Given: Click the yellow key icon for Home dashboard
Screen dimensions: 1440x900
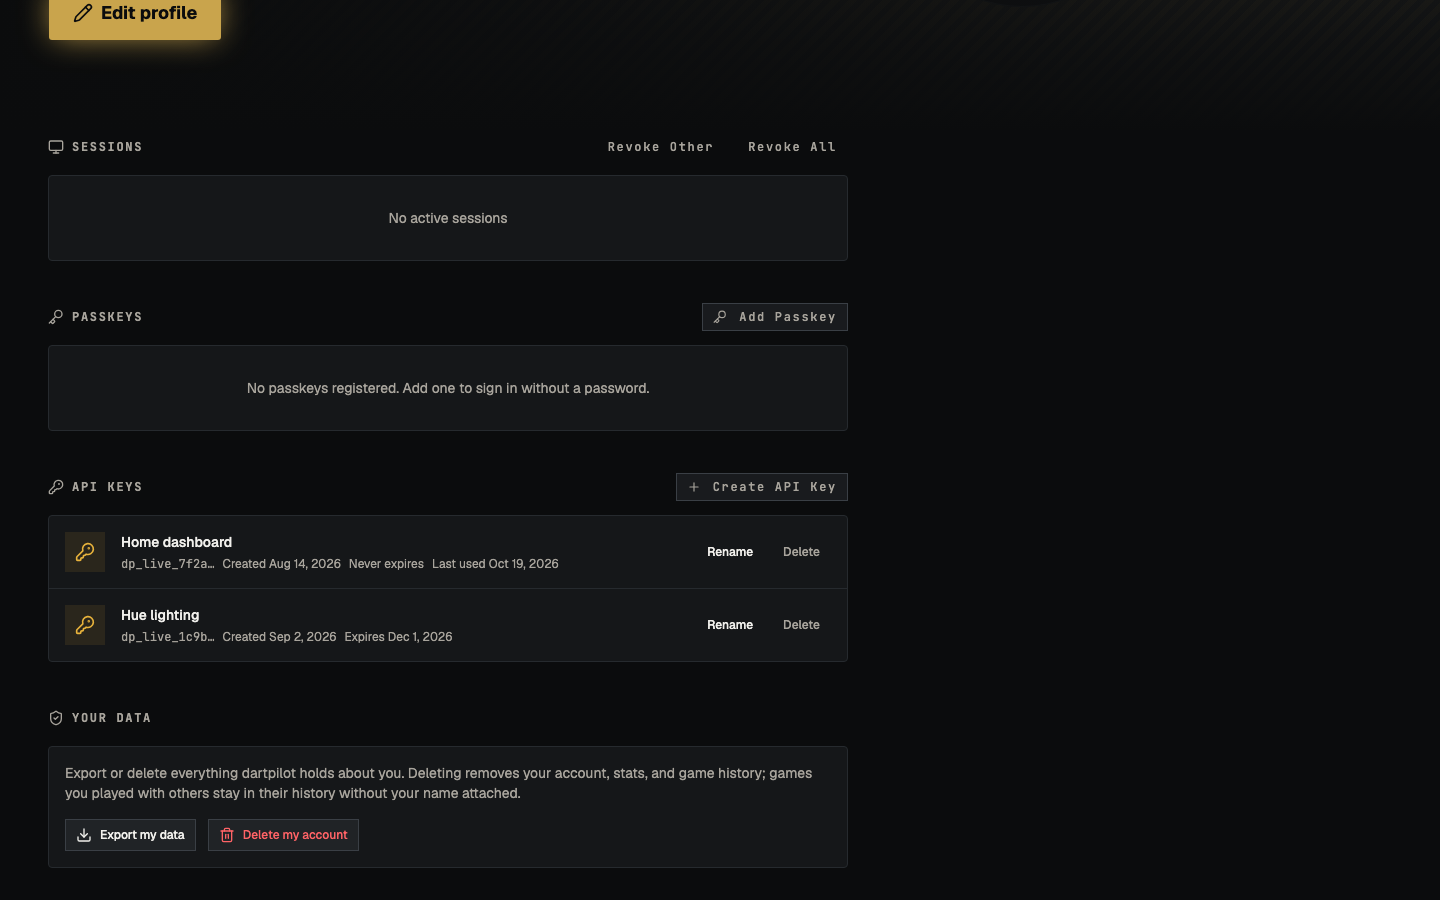Looking at the screenshot, I should [85, 552].
